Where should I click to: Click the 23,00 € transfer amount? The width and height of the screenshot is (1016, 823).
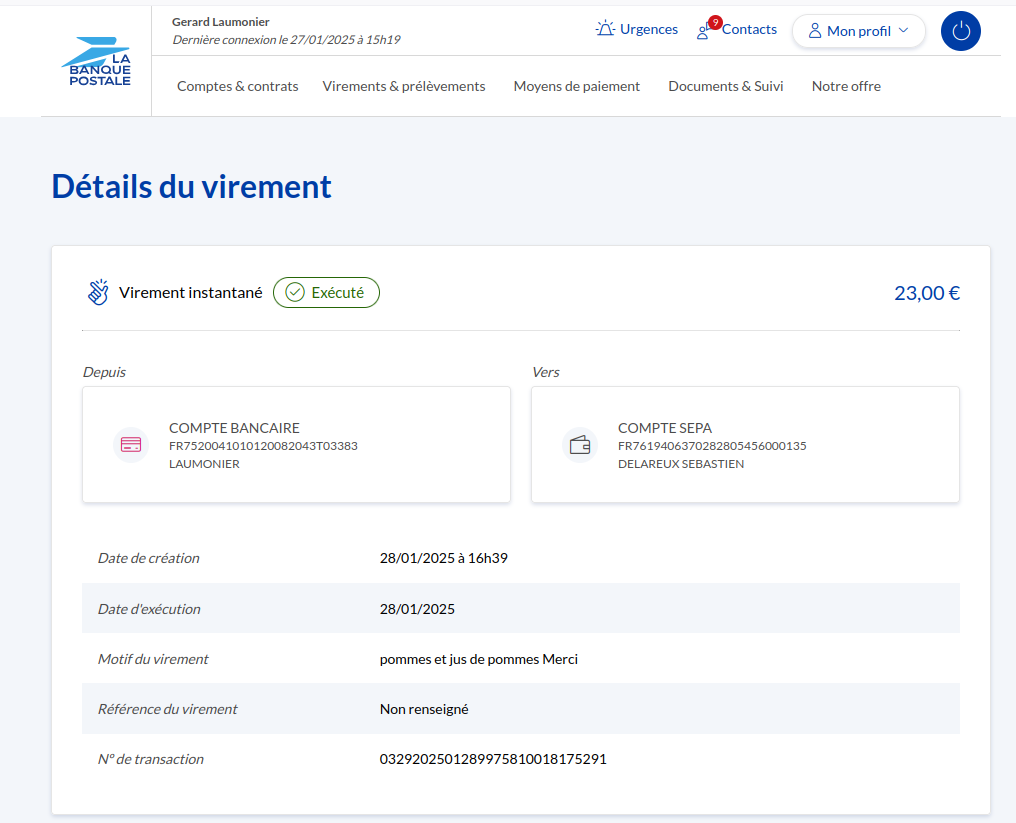926,293
